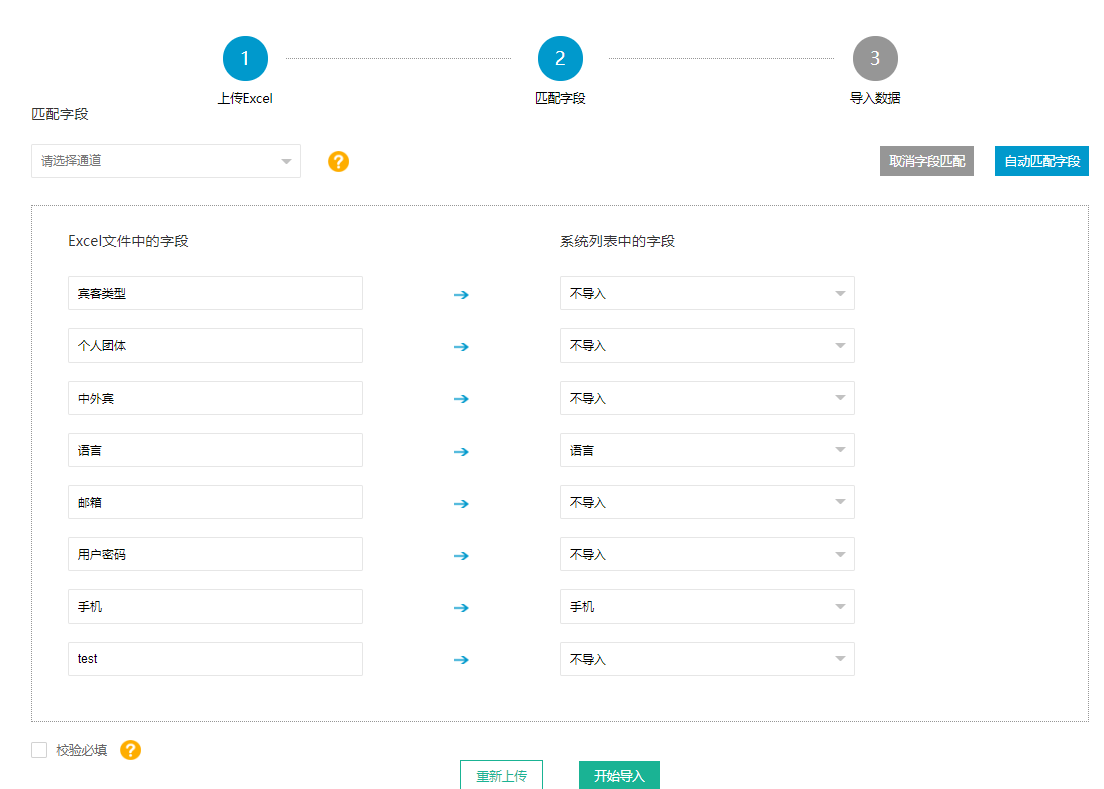Image resolution: width=1104 pixels, height=789 pixels.
Task: Expand system field dropdown for 用户密码
Action: coord(707,555)
